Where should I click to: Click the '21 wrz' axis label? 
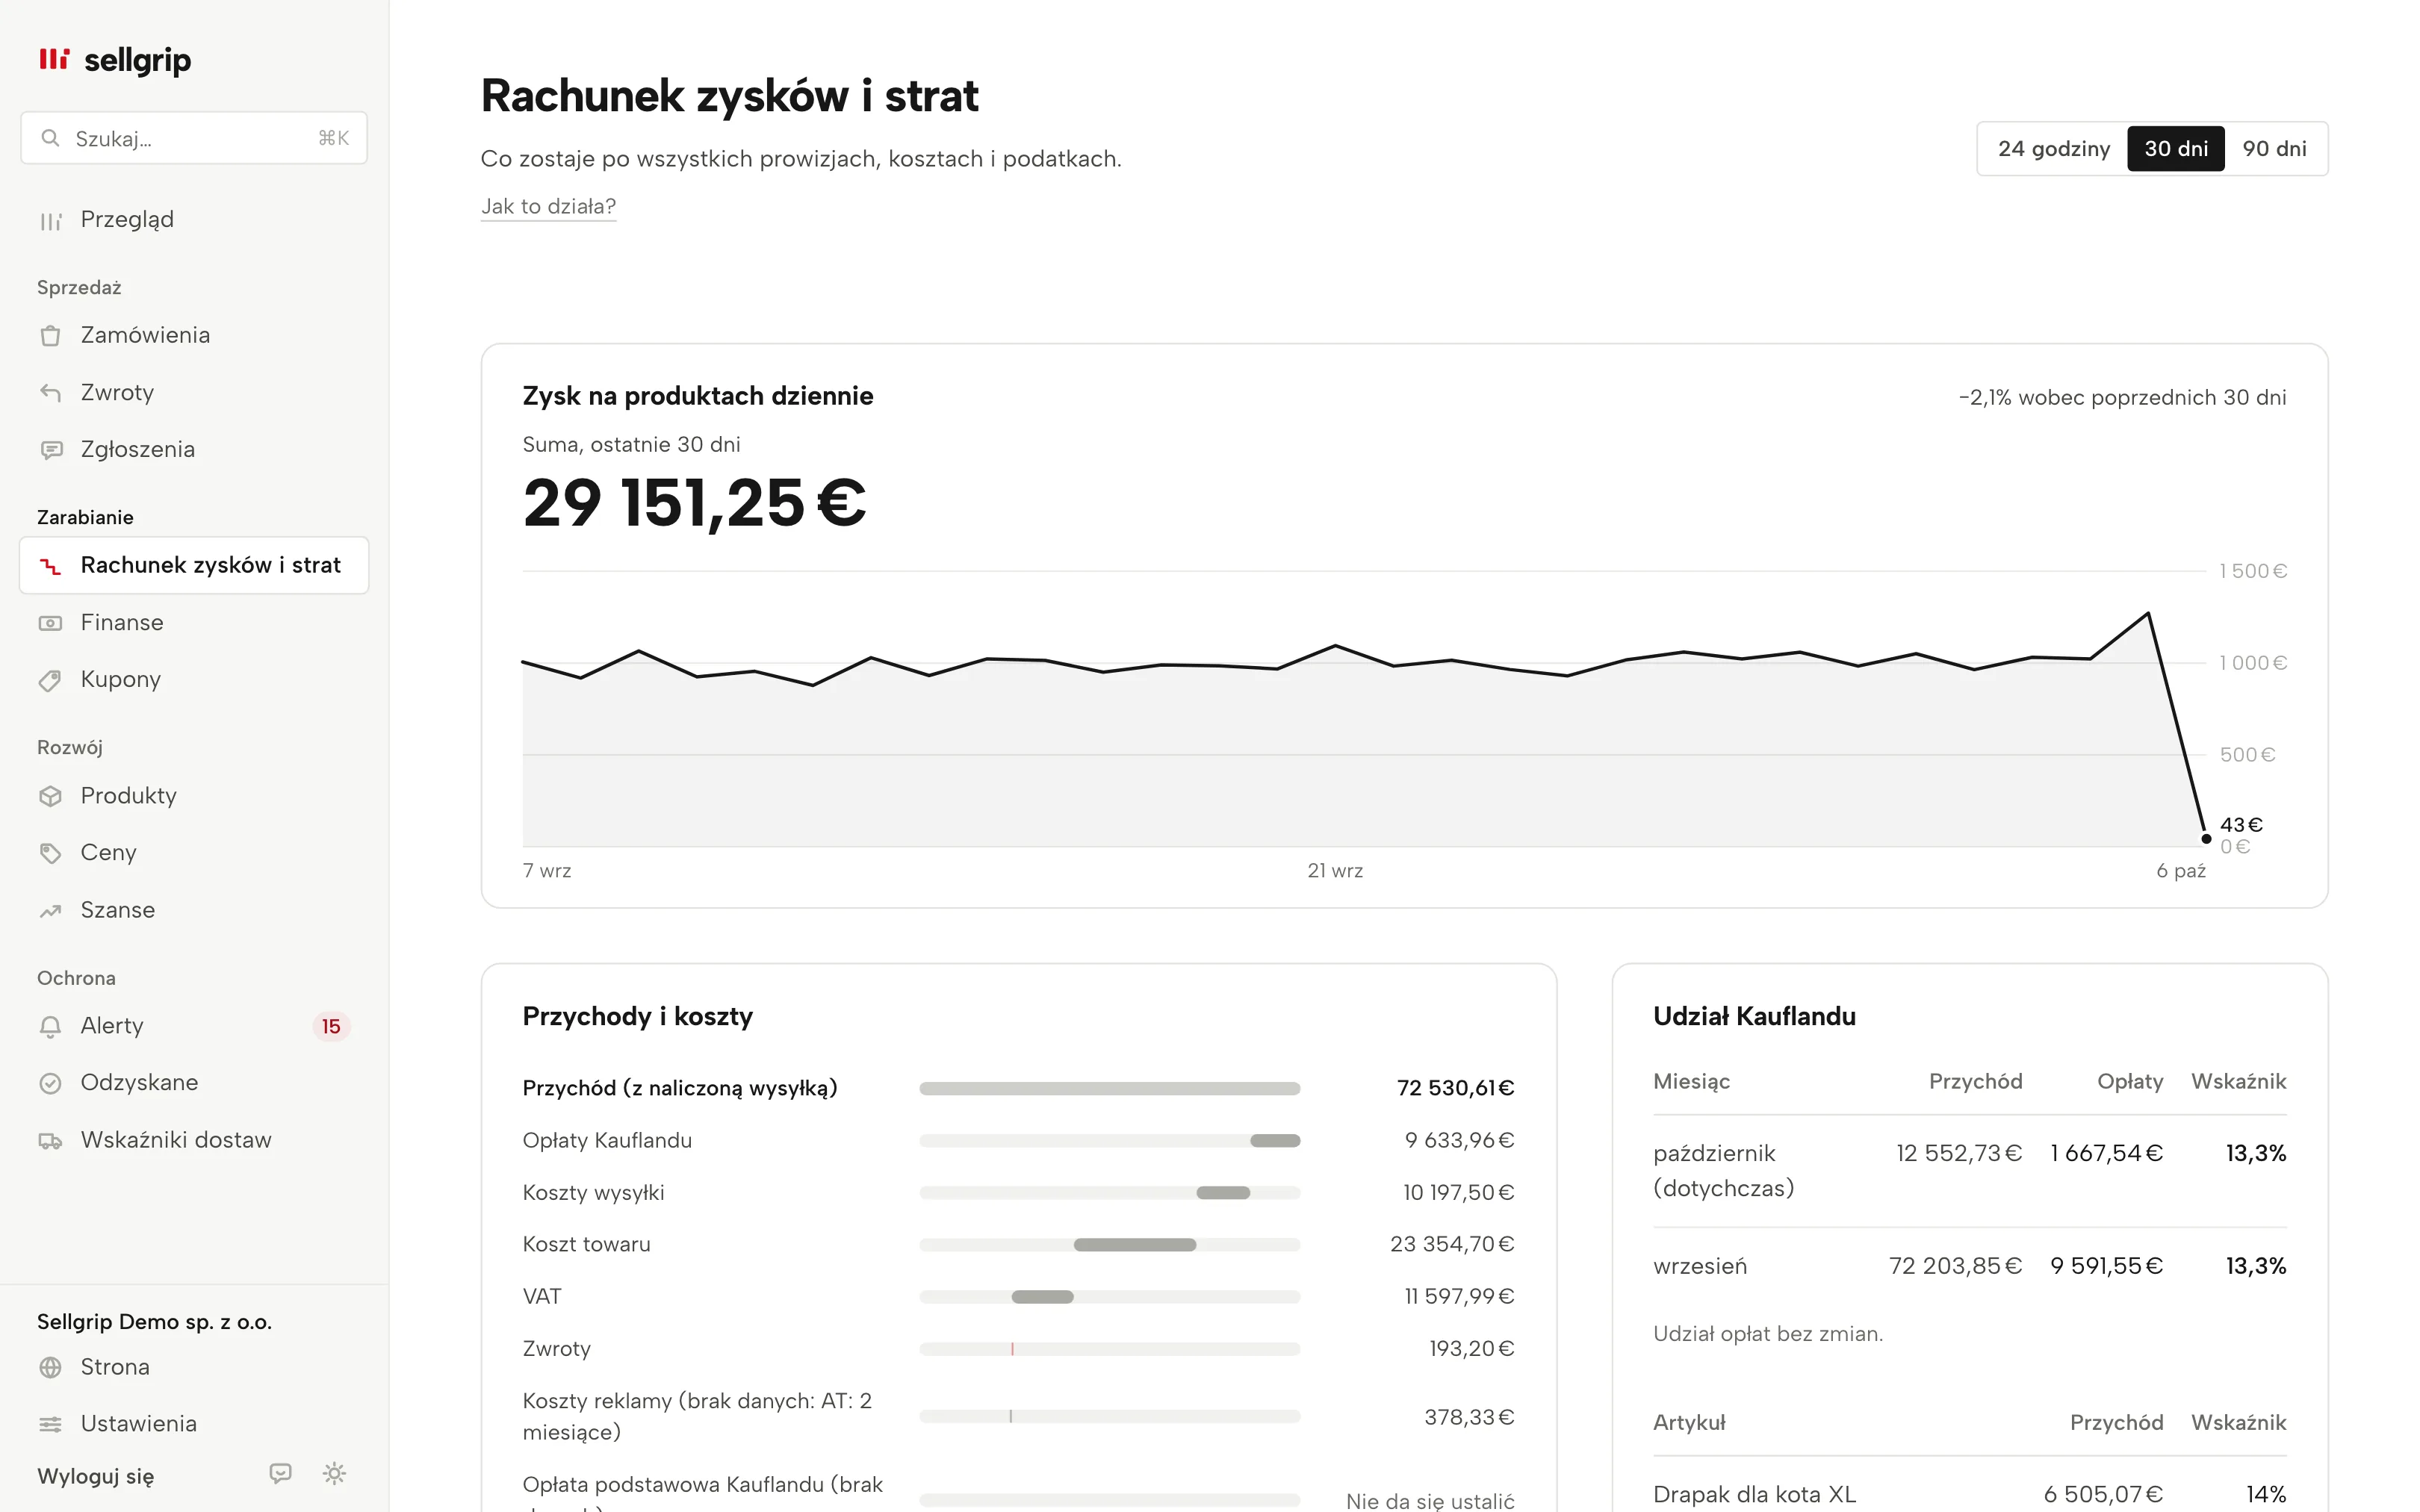[1335, 871]
